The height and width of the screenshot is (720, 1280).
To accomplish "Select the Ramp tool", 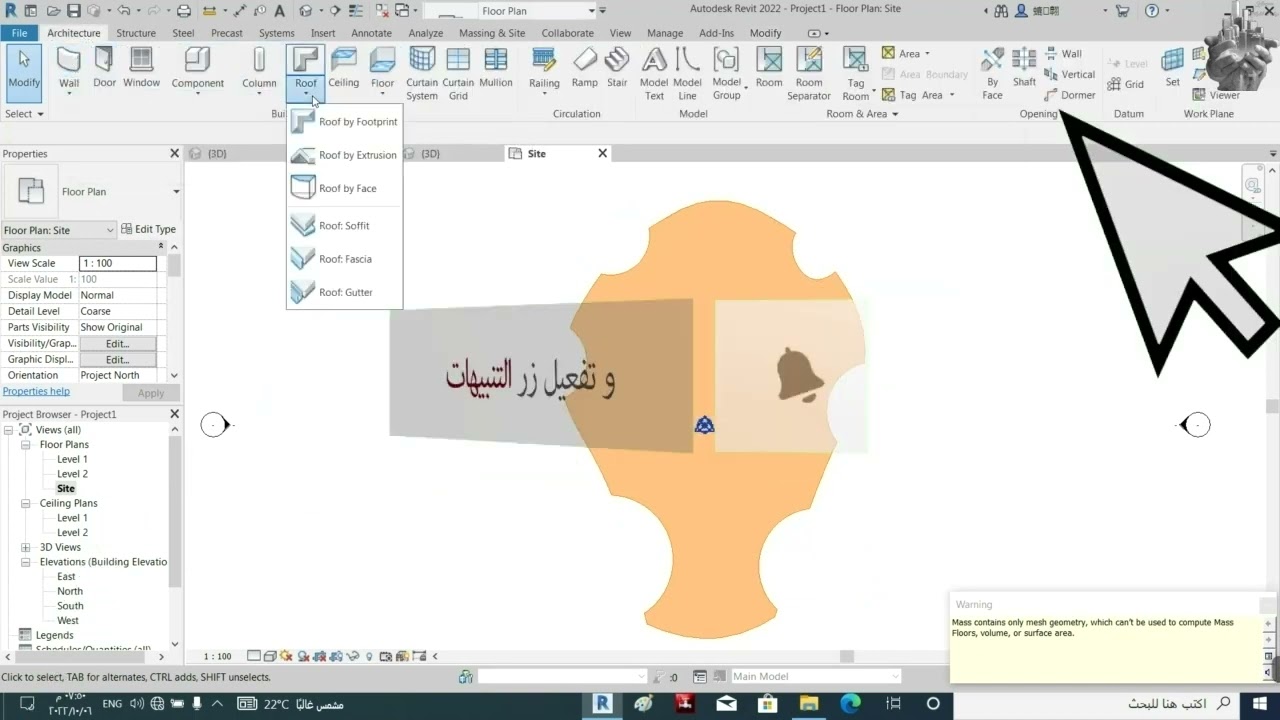I will coord(585,67).
